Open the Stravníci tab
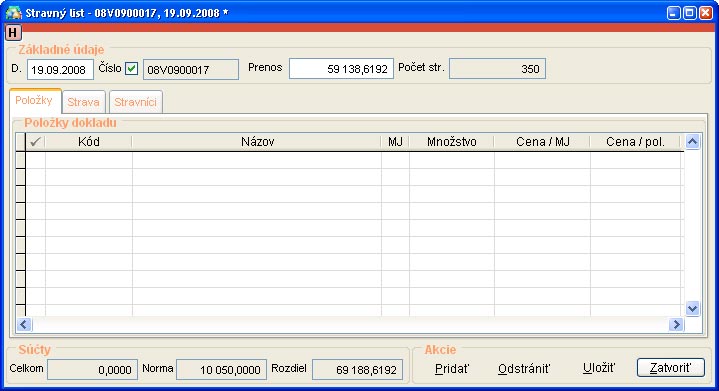The image size is (719, 391). [135, 102]
